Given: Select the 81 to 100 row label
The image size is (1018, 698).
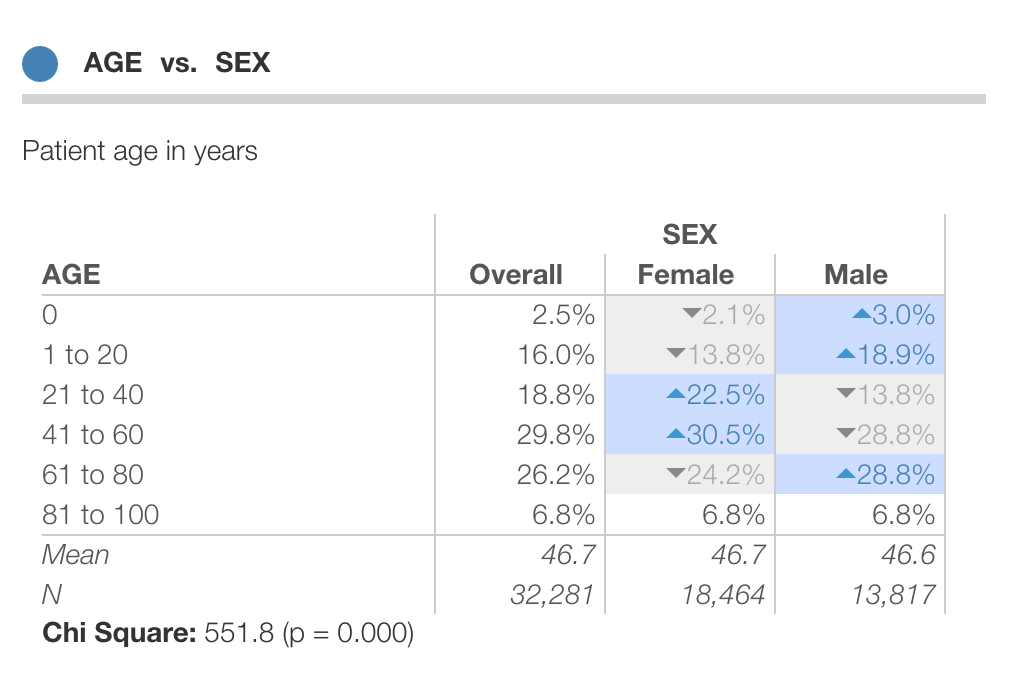Looking at the screenshot, I should (x=100, y=515).
